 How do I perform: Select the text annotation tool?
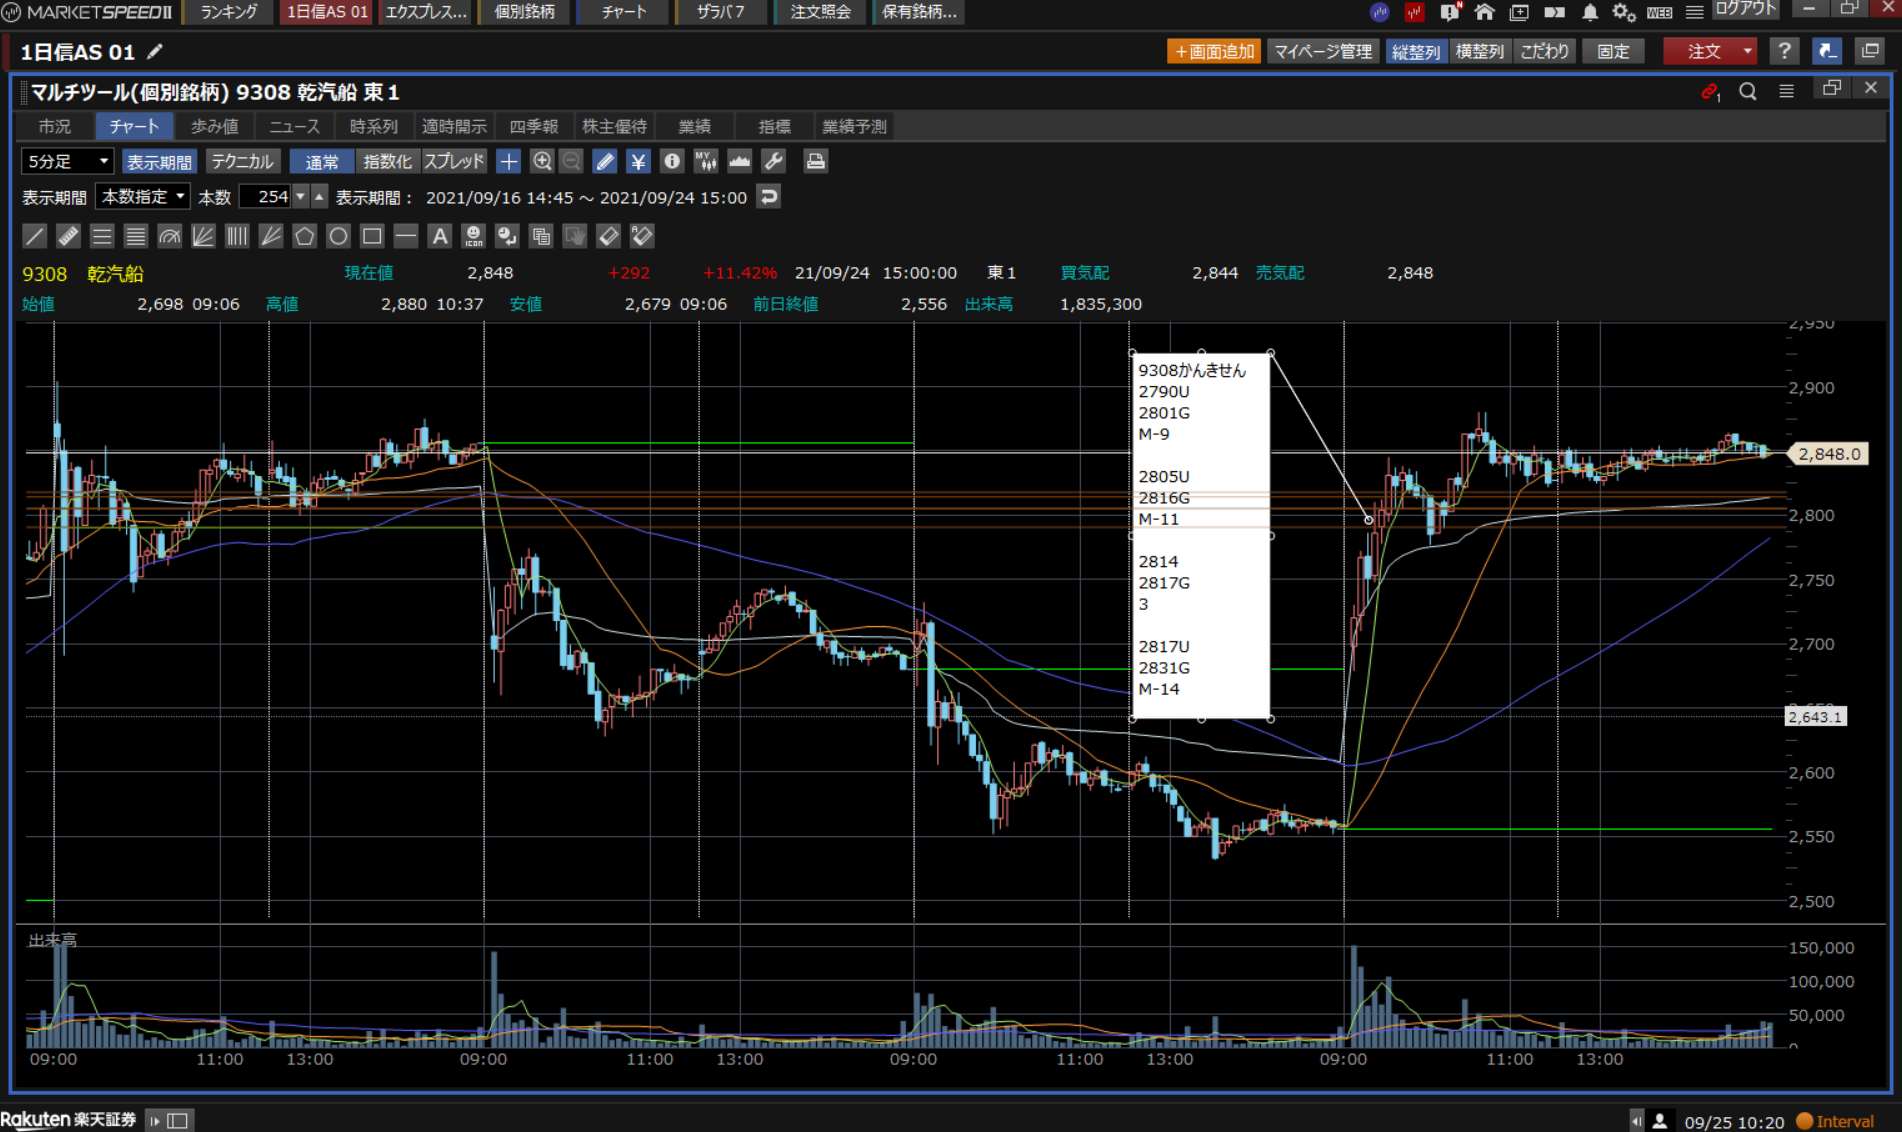[439, 236]
